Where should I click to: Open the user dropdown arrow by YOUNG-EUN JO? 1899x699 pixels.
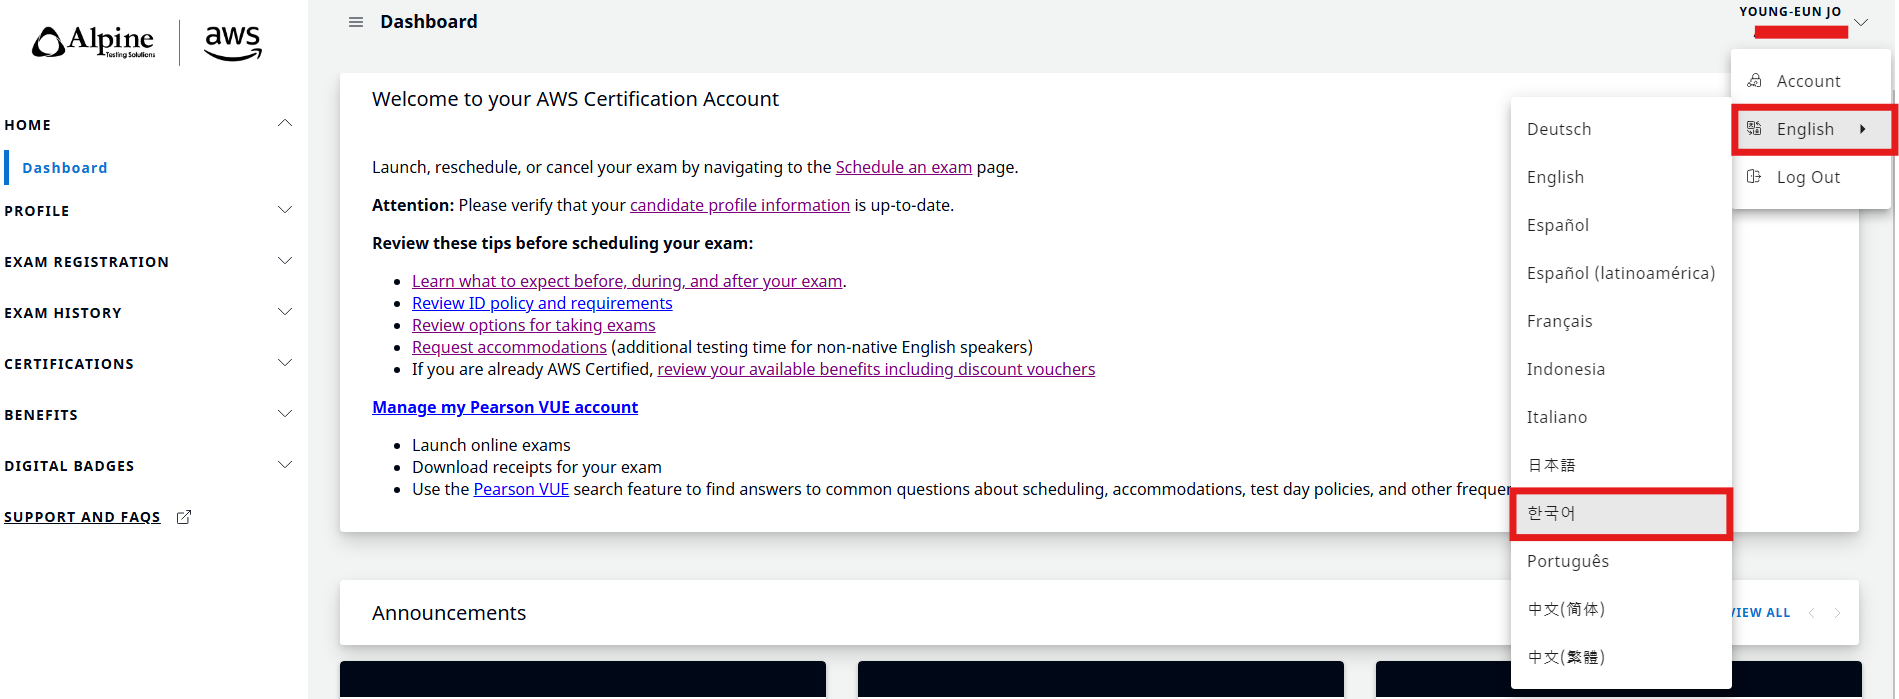coord(1861,22)
